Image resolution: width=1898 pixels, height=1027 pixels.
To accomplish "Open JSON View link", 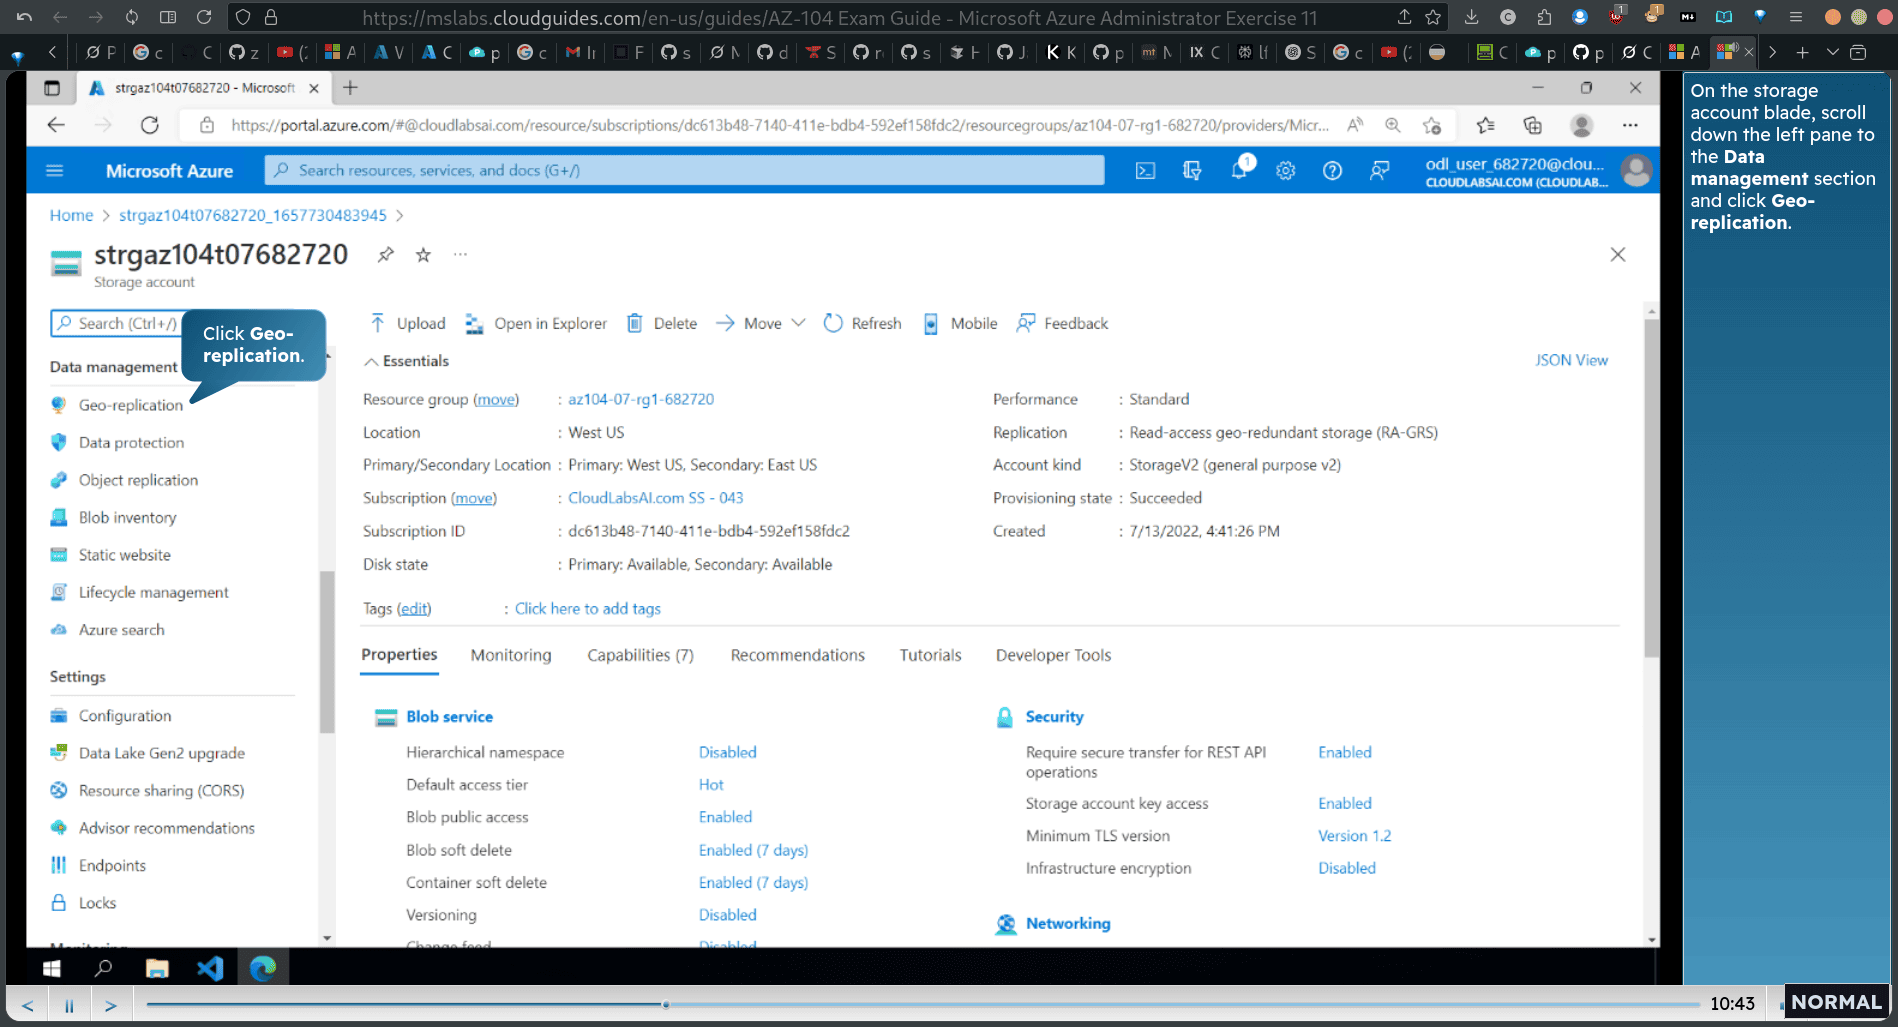I will [x=1571, y=360].
